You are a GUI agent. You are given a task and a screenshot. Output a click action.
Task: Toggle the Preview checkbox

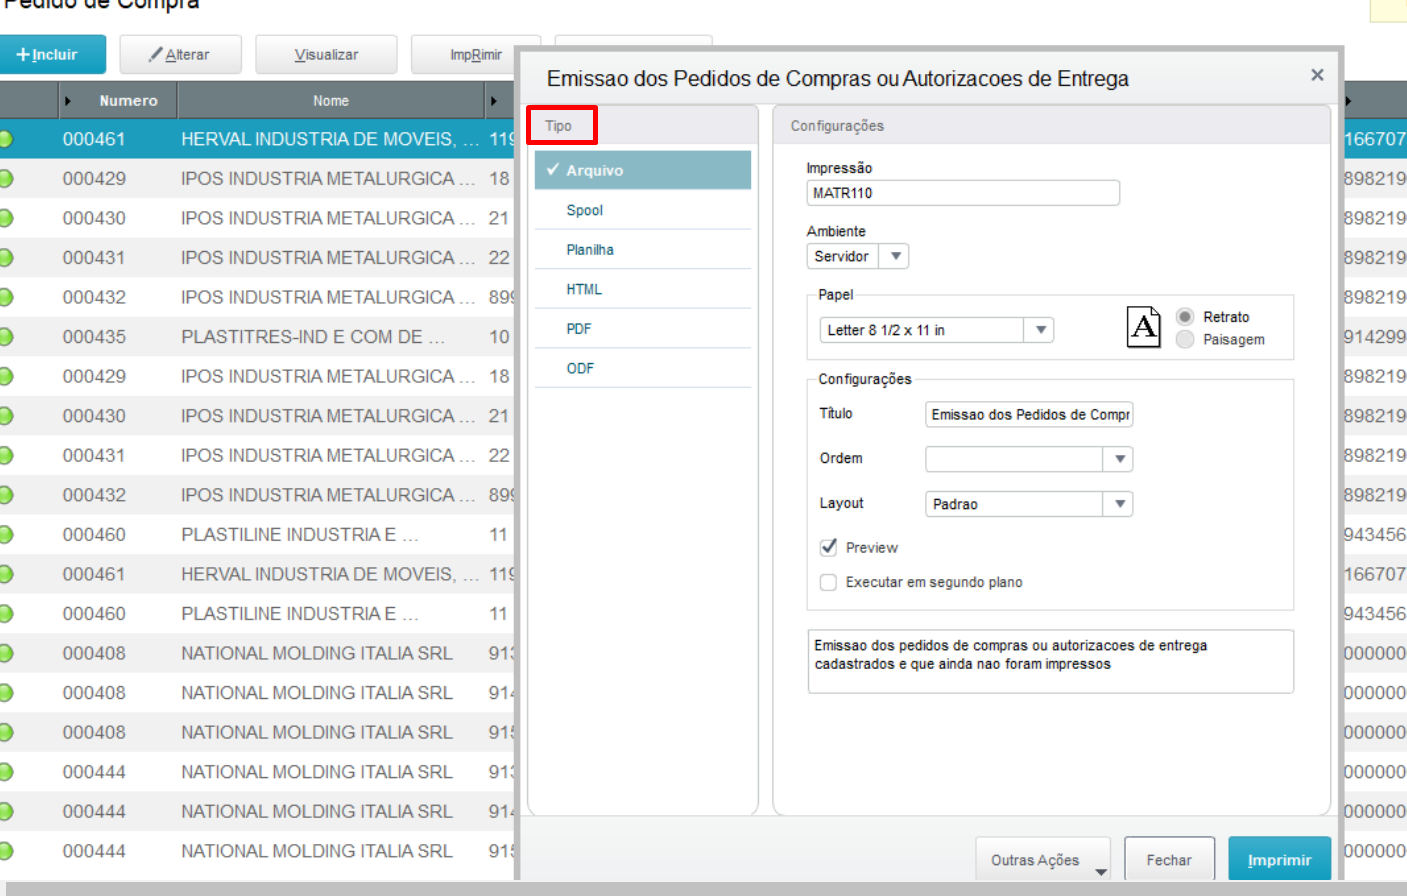(x=828, y=547)
